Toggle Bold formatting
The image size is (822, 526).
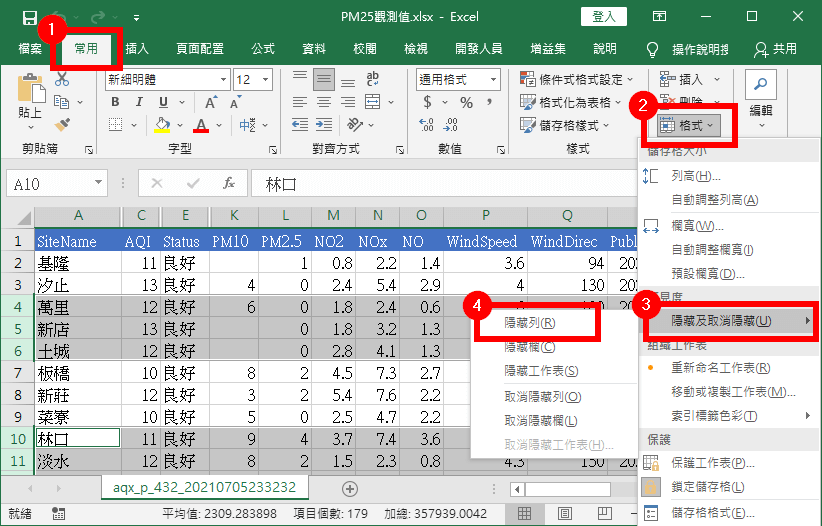point(115,102)
